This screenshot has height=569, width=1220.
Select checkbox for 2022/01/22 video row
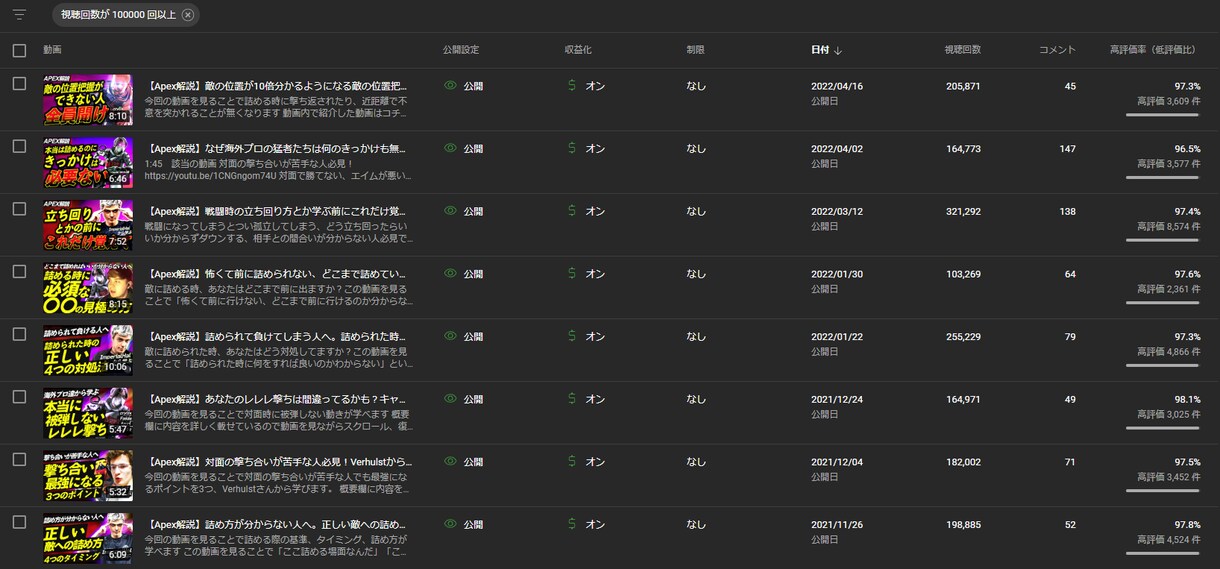(19, 334)
